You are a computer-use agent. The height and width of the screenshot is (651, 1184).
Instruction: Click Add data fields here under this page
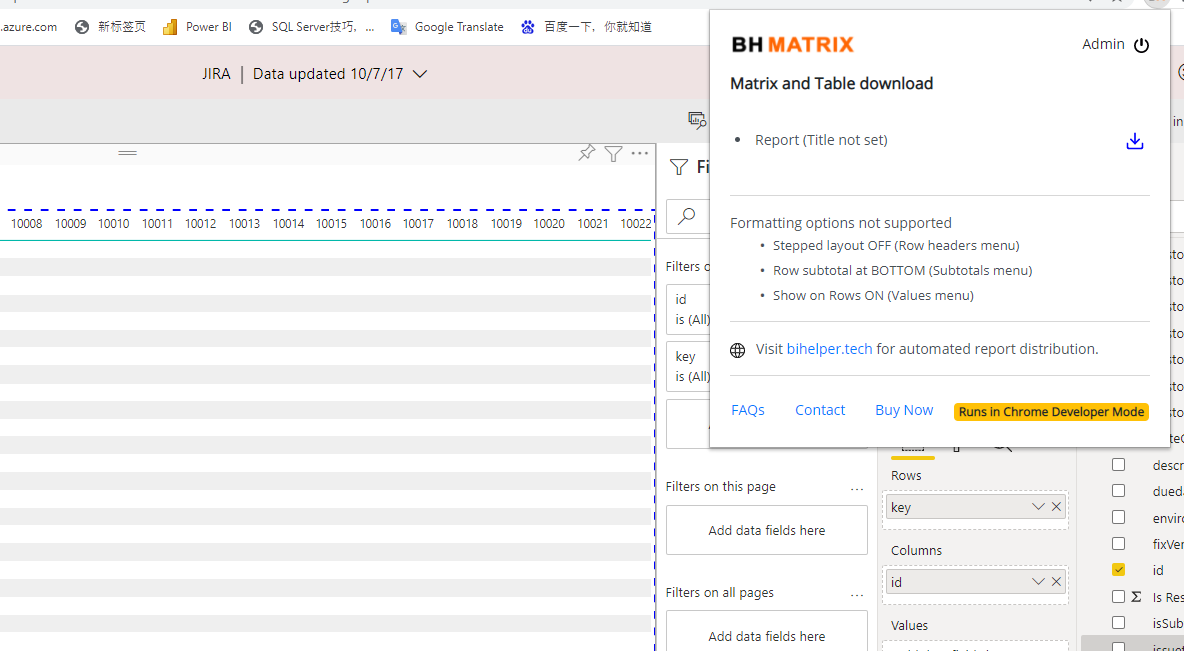click(766, 530)
